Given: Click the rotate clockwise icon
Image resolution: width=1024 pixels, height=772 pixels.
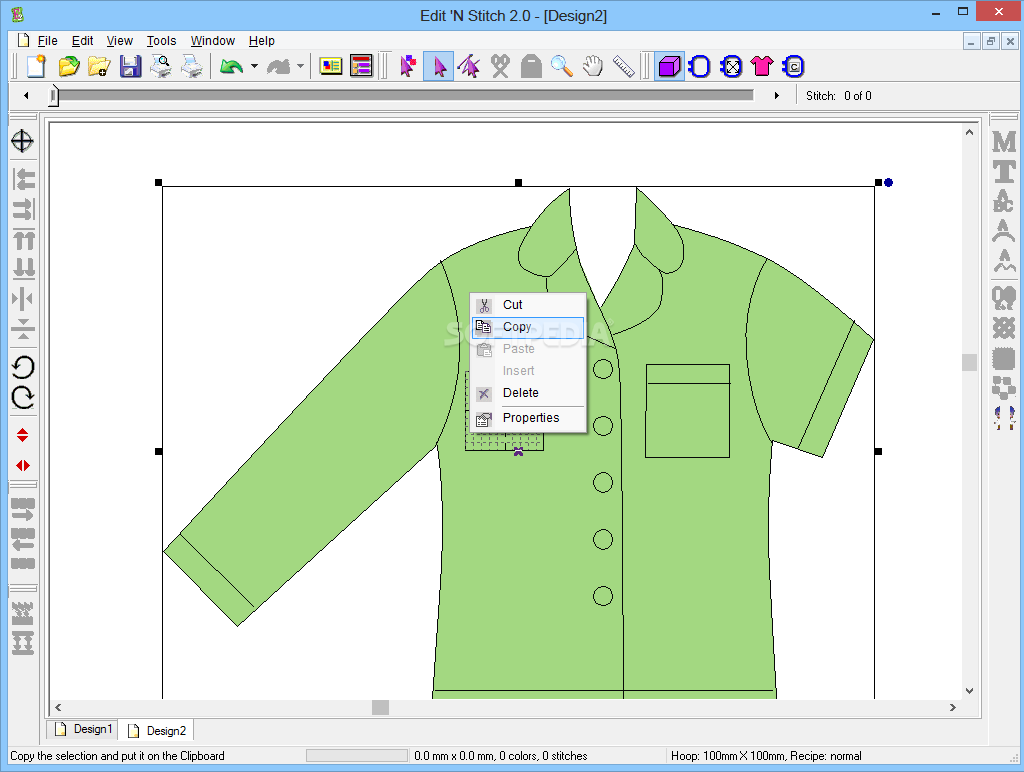Looking at the screenshot, I should coord(23,397).
